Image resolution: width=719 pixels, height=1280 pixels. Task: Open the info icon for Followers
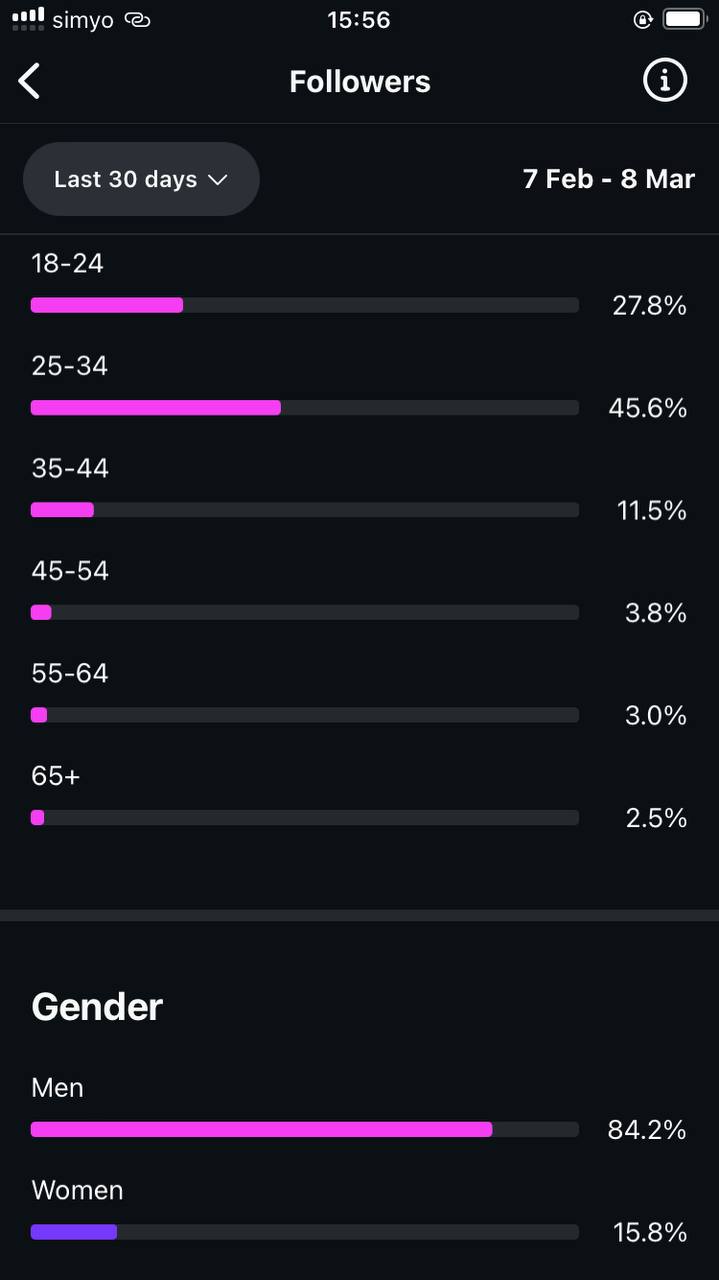click(665, 80)
